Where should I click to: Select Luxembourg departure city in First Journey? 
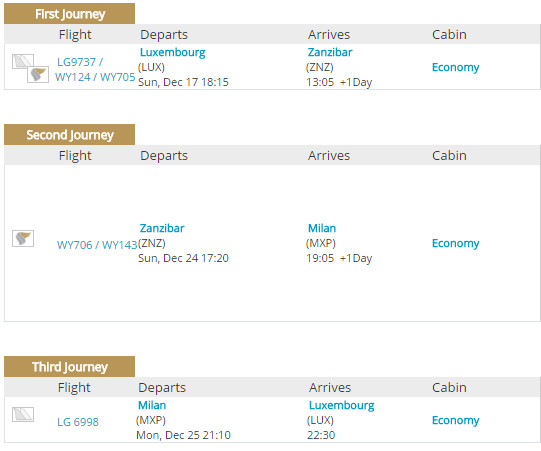pos(173,52)
